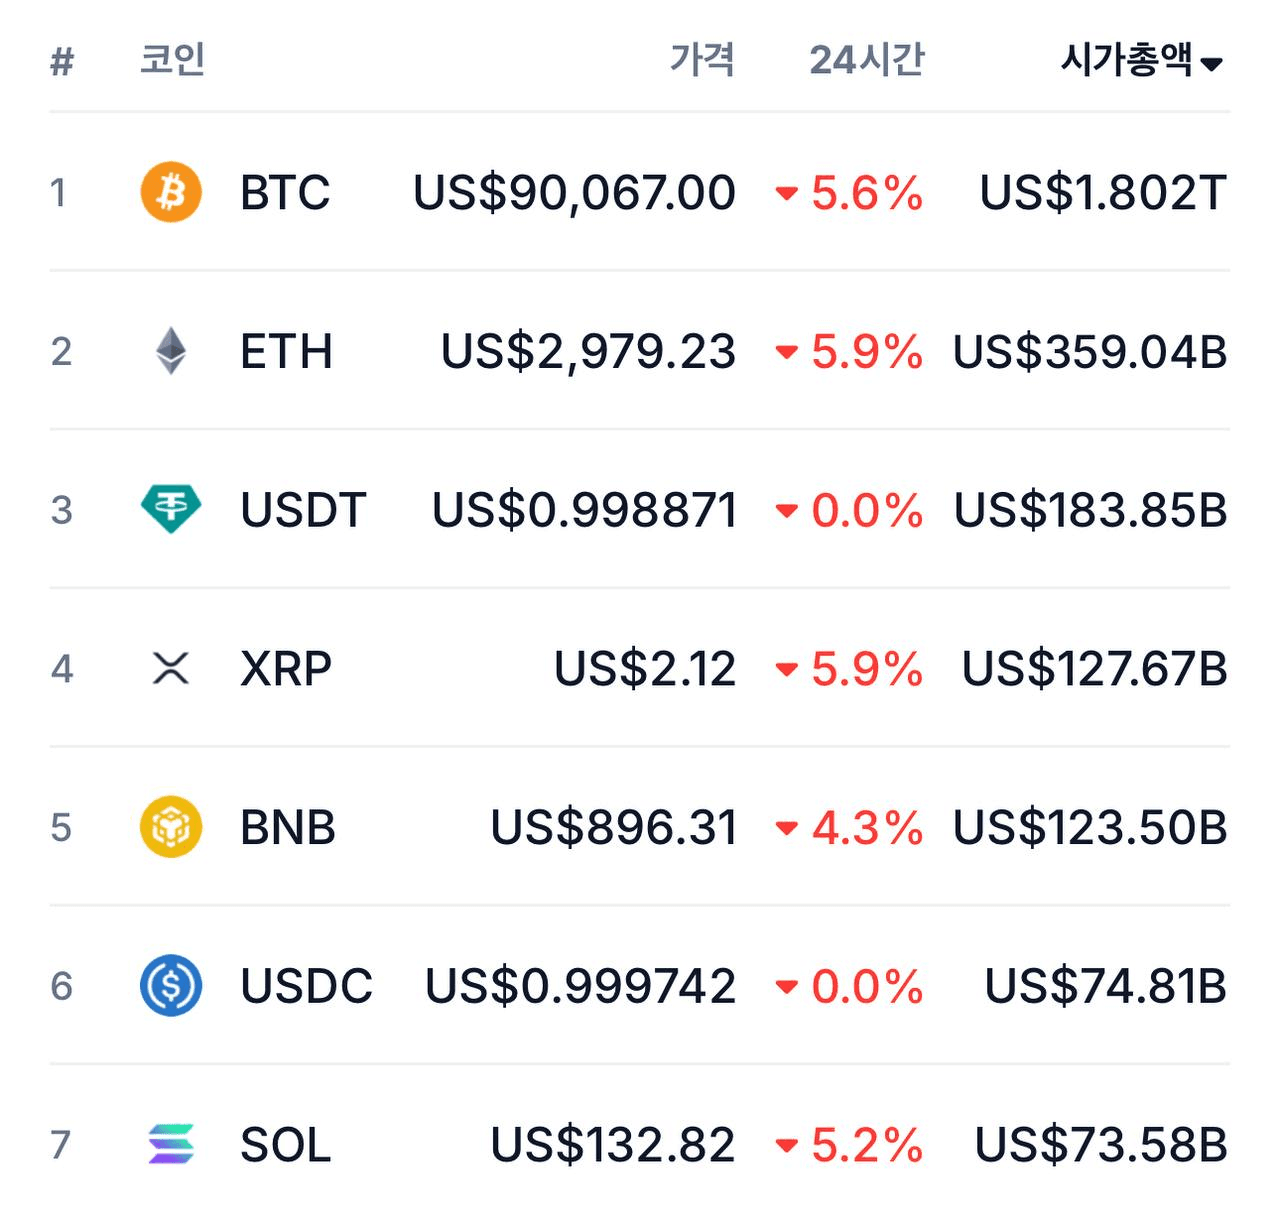Sort the table by 24시간 column

click(866, 60)
